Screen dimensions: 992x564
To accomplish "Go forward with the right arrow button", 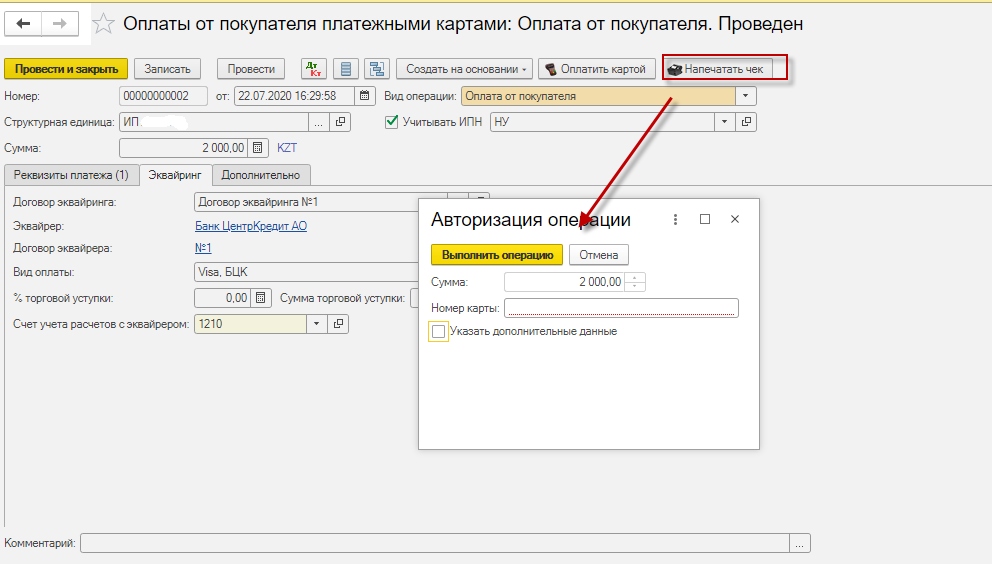I will 60,23.
